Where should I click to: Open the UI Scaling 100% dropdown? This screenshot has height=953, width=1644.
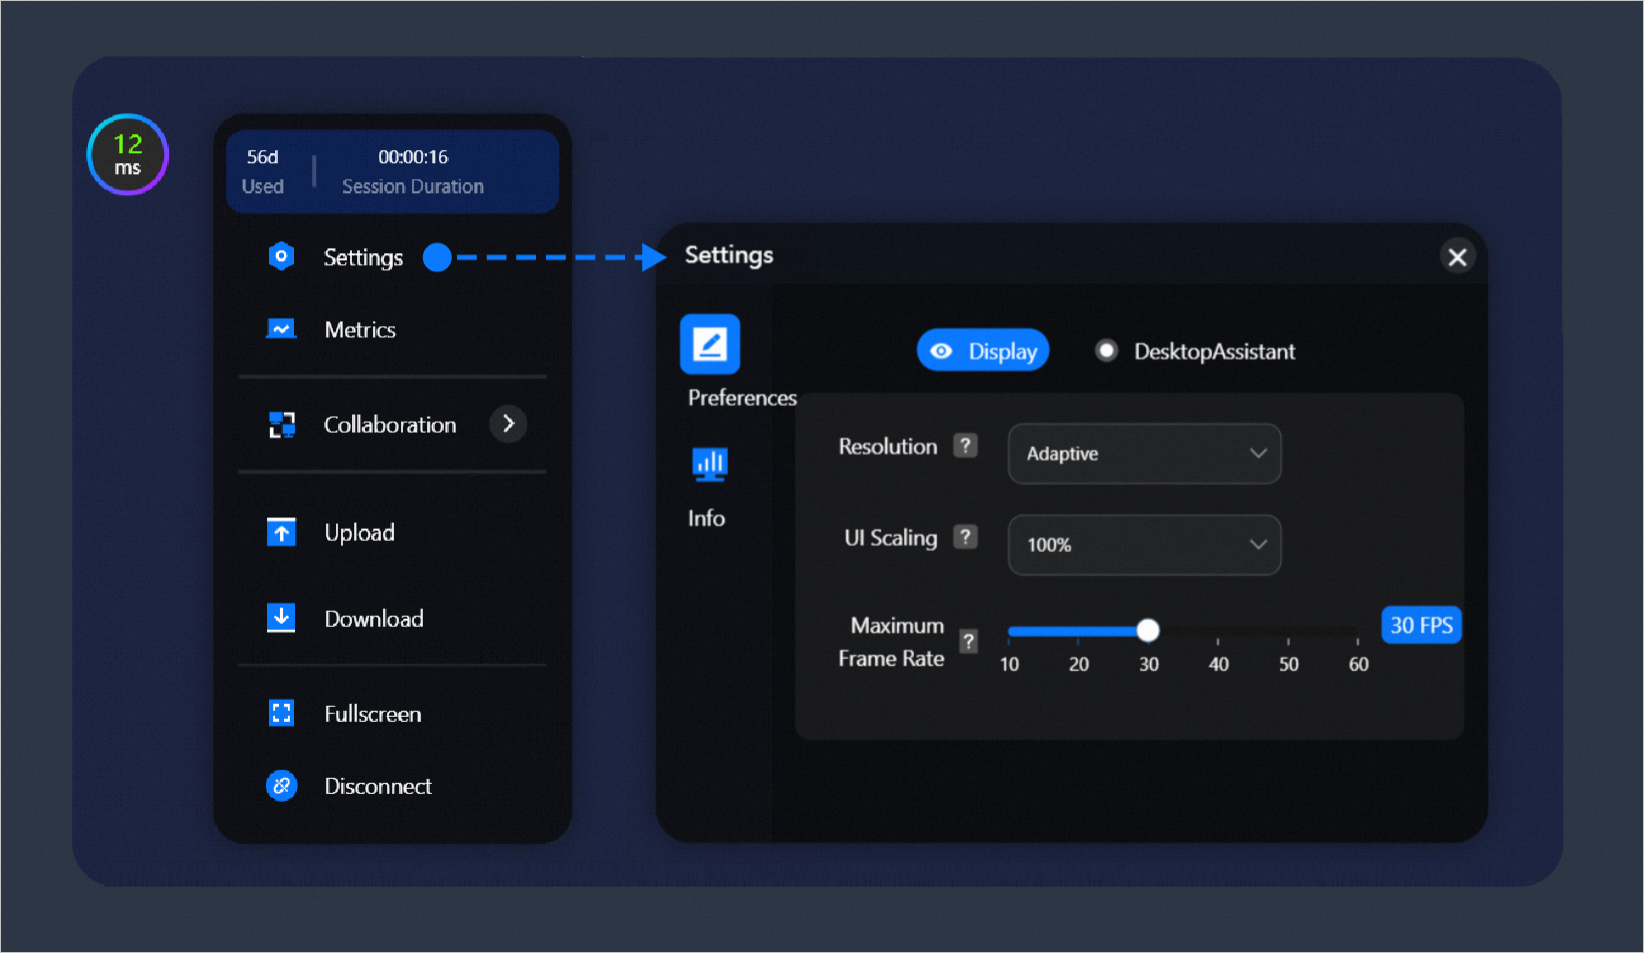1144,545
